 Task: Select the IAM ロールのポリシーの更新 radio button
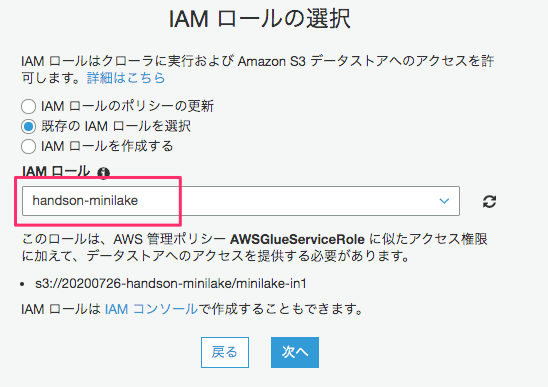28,106
